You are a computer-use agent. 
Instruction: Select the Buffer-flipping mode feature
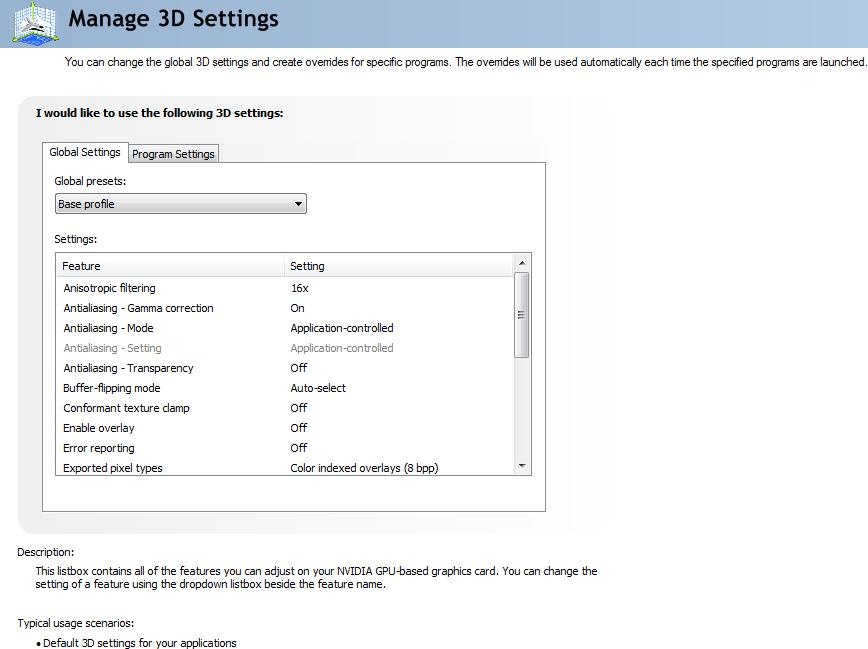(x=112, y=388)
